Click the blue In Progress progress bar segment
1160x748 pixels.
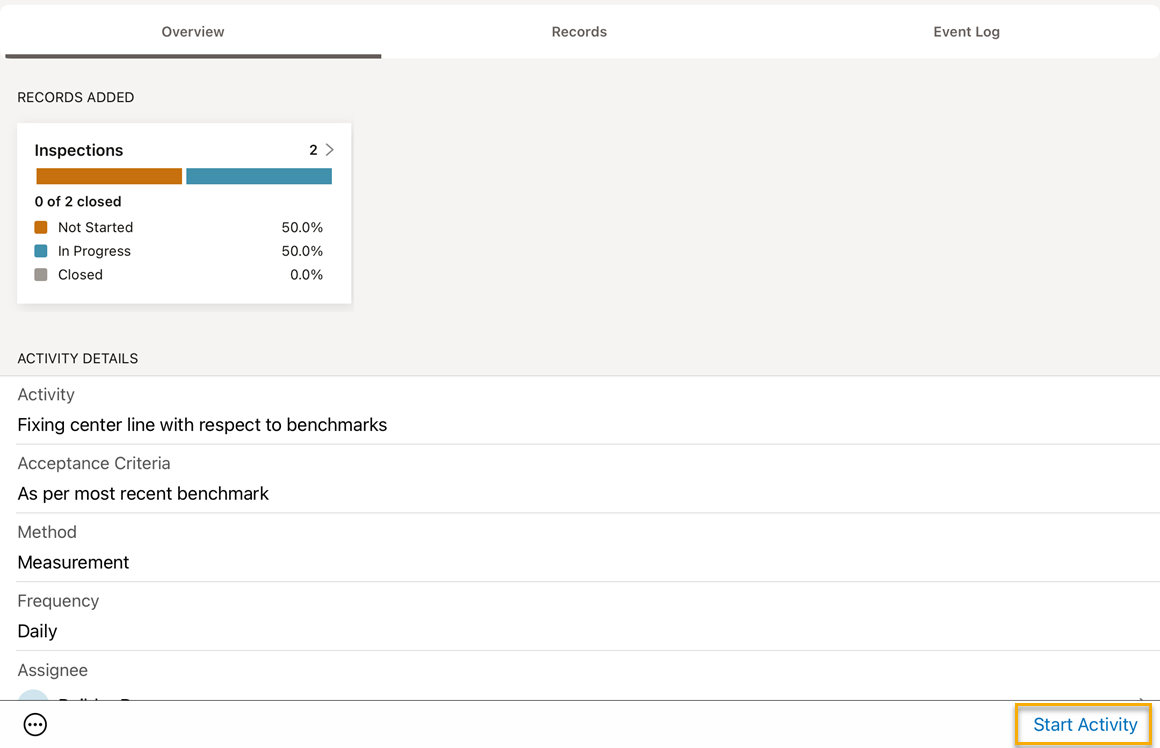click(x=259, y=176)
